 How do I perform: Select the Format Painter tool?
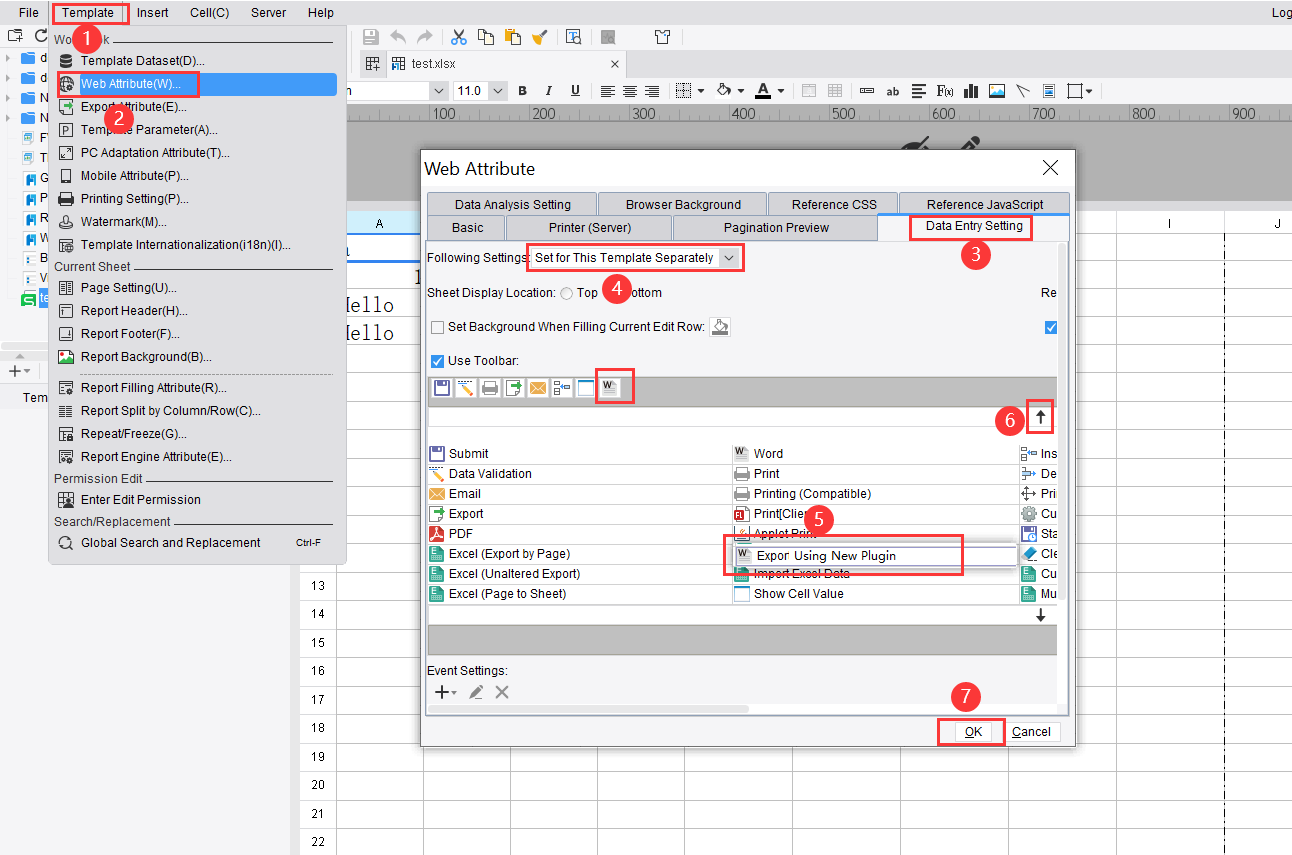point(541,36)
